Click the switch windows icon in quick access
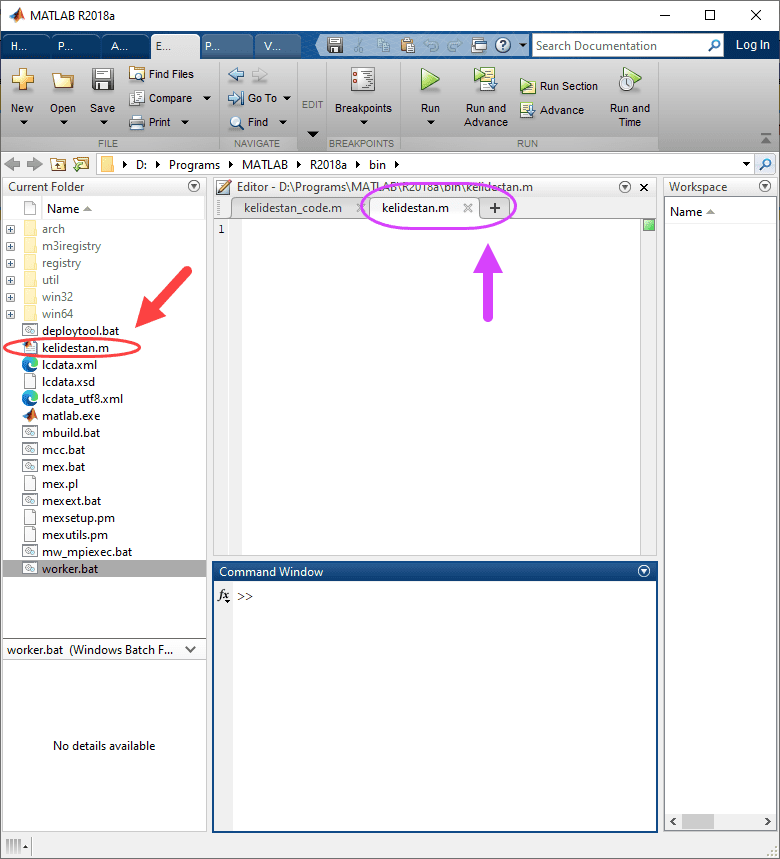780x859 pixels. point(479,45)
